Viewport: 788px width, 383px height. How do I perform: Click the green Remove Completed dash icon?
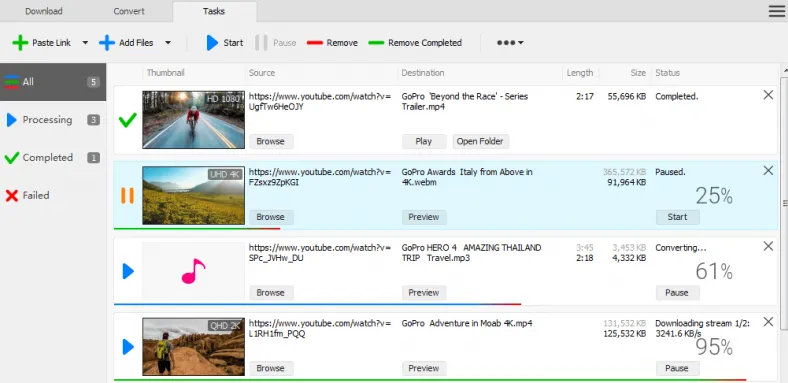[x=376, y=43]
